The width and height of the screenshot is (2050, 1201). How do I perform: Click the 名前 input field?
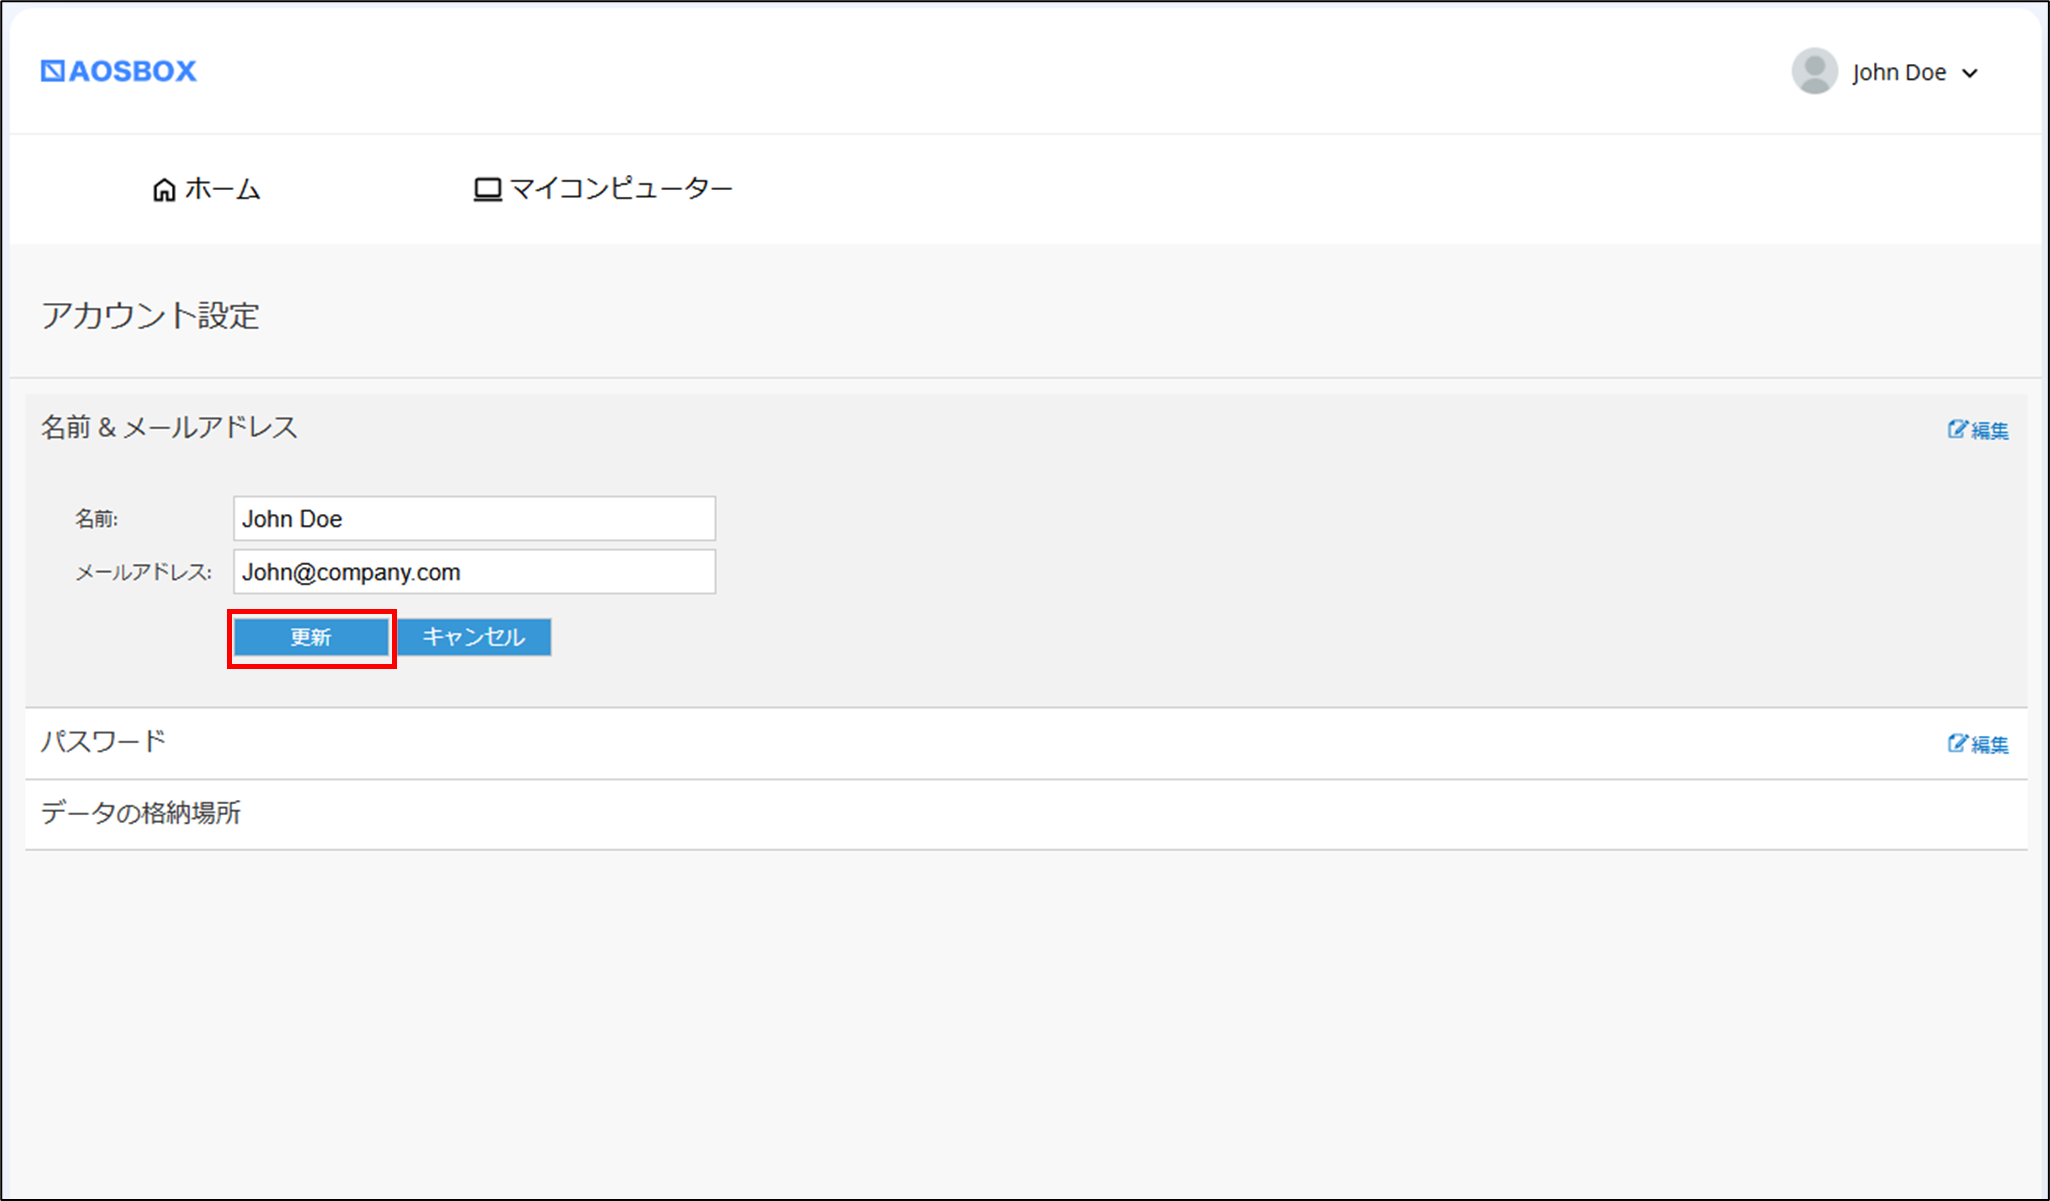[x=474, y=519]
